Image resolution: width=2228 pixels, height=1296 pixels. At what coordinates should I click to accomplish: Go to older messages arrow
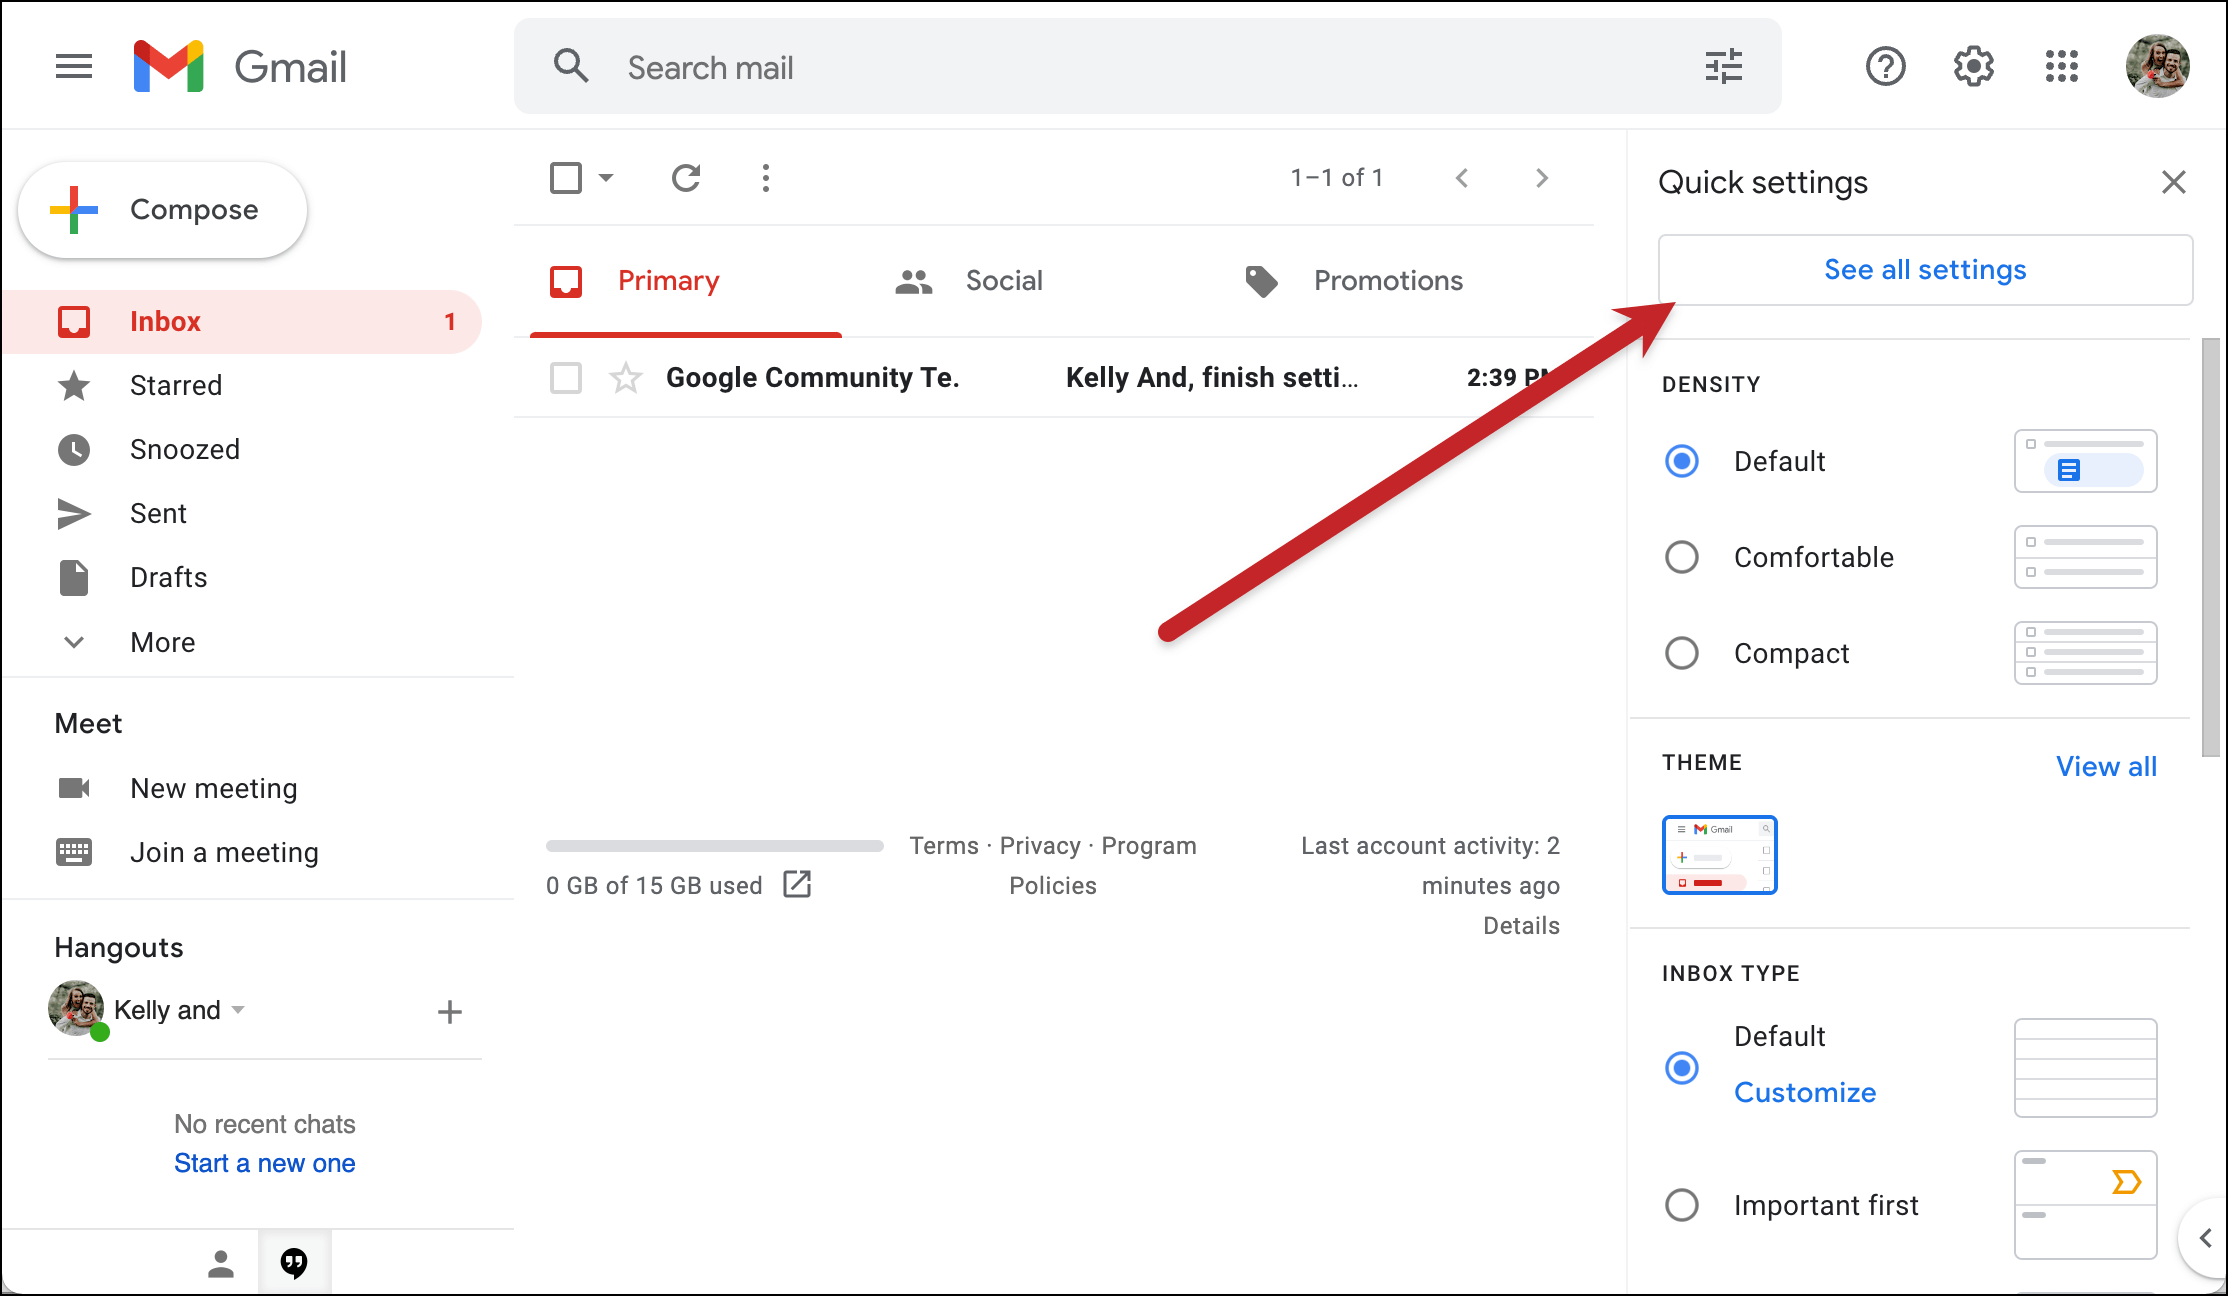coord(1542,178)
